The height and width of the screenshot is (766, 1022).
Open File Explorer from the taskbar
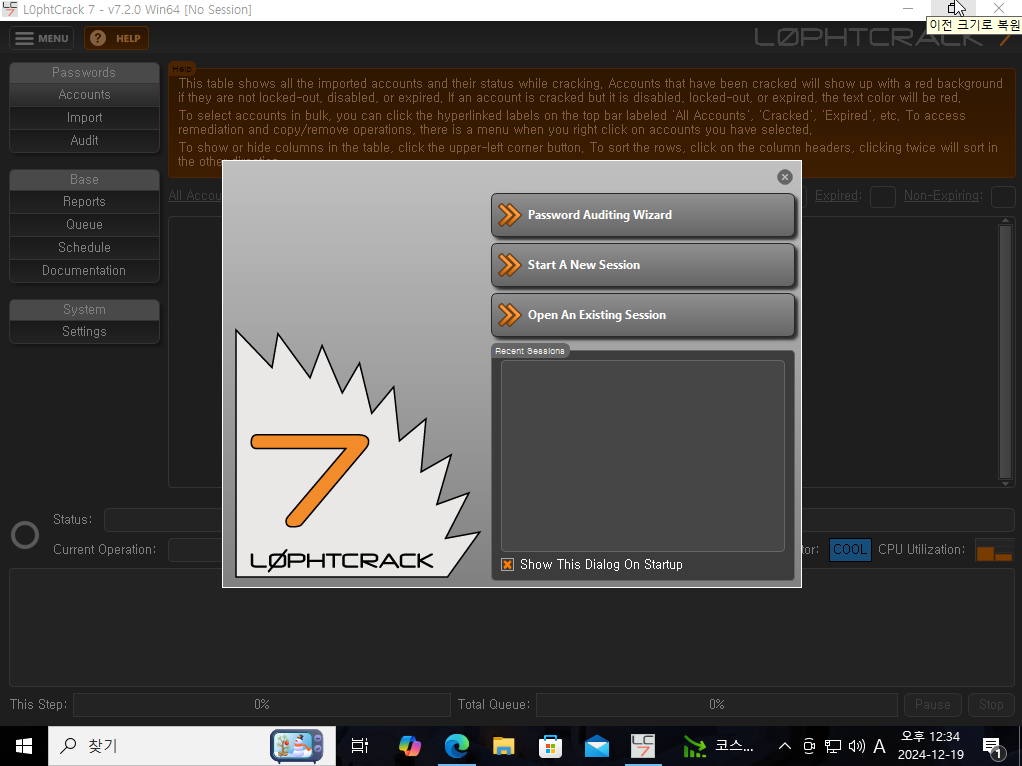504,746
